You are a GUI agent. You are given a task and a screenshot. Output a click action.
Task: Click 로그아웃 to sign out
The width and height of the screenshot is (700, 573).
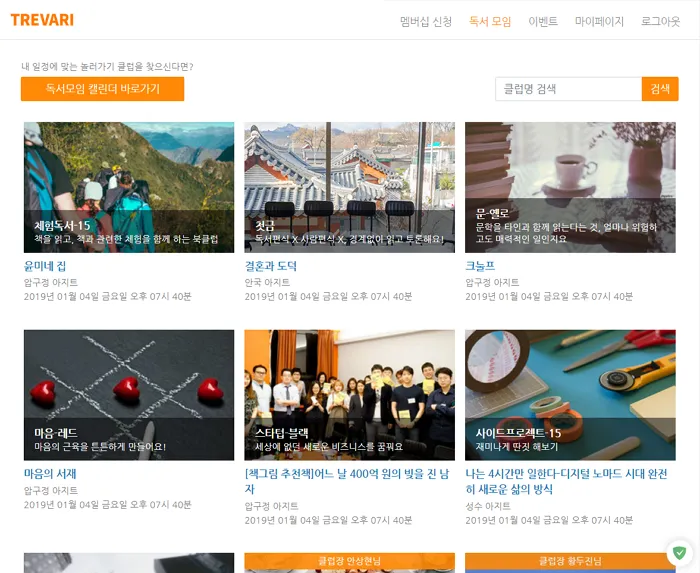pyautogui.click(x=660, y=21)
